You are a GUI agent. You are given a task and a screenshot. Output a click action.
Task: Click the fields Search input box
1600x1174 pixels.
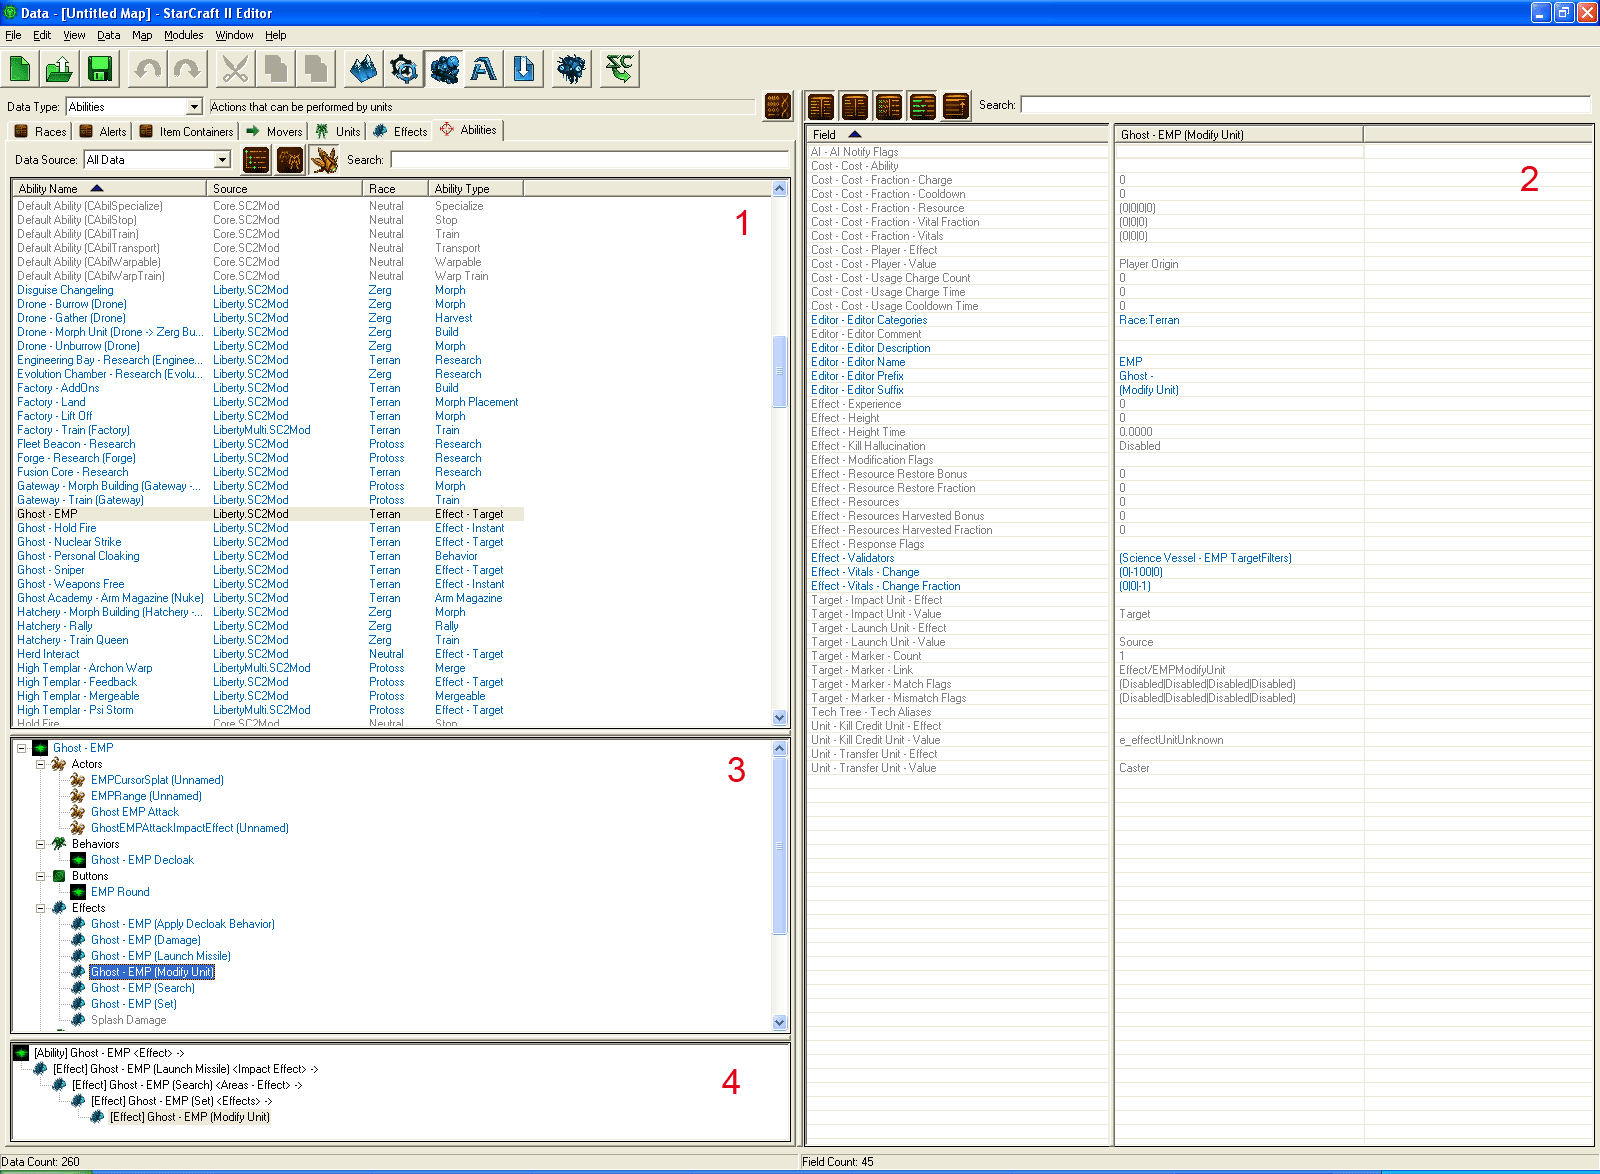pos(1304,105)
